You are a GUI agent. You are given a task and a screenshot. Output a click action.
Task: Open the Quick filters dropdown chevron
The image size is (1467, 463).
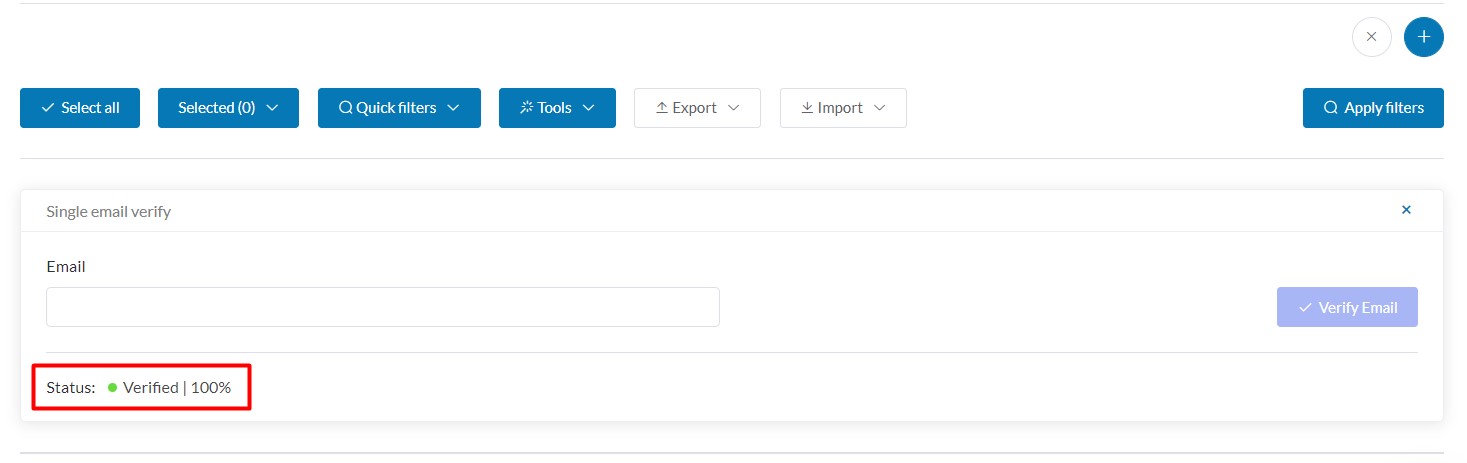point(453,108)
